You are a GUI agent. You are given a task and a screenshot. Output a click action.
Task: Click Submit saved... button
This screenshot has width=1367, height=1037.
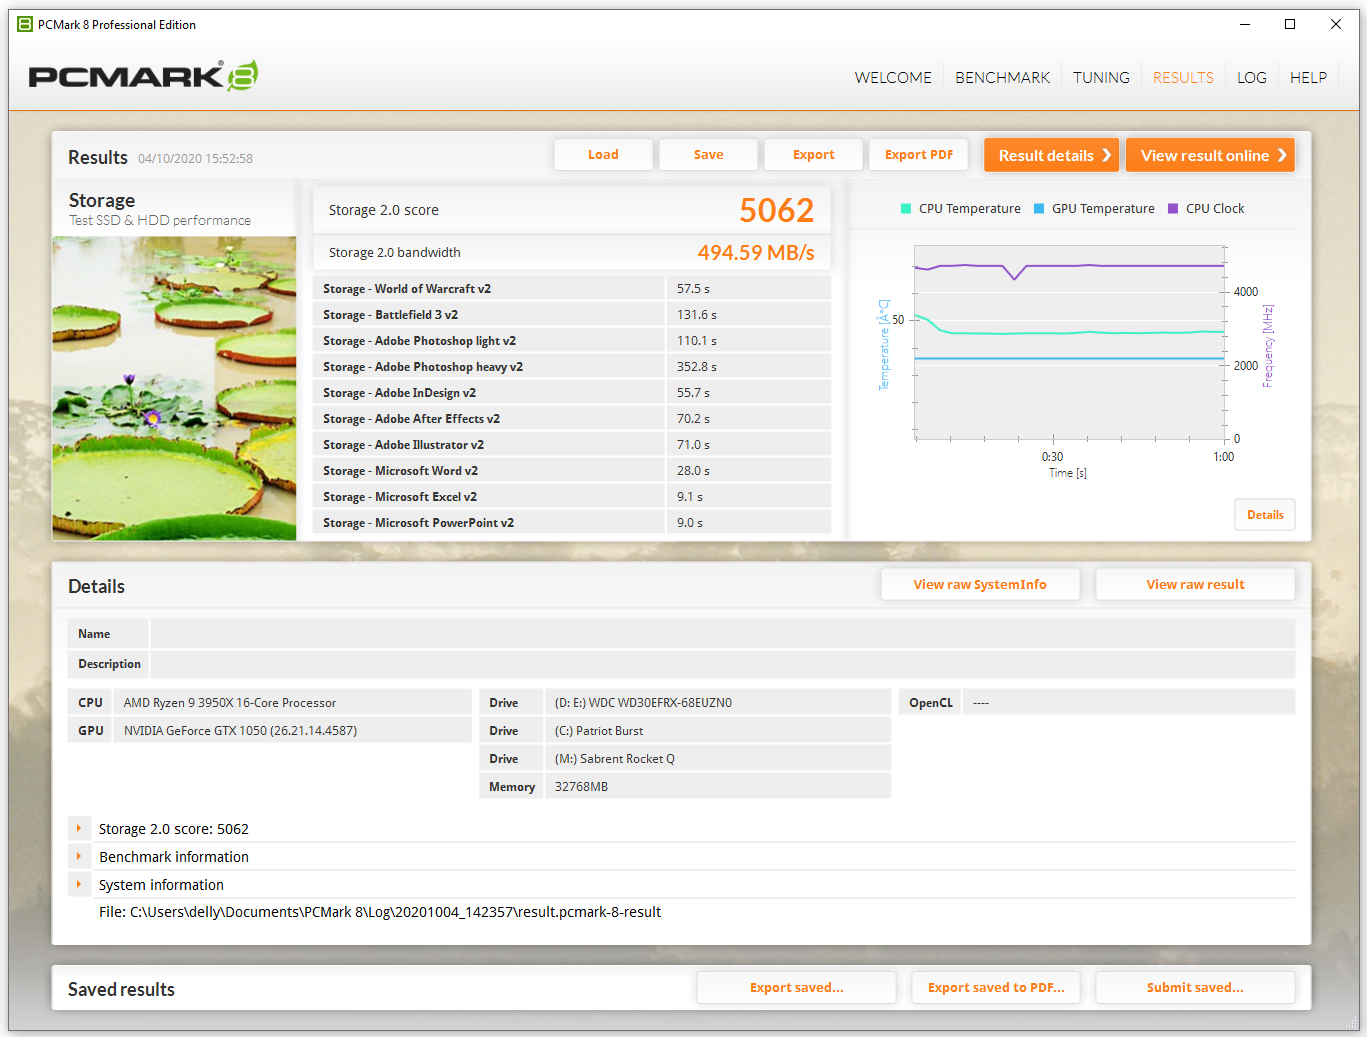pos(1195,987)
